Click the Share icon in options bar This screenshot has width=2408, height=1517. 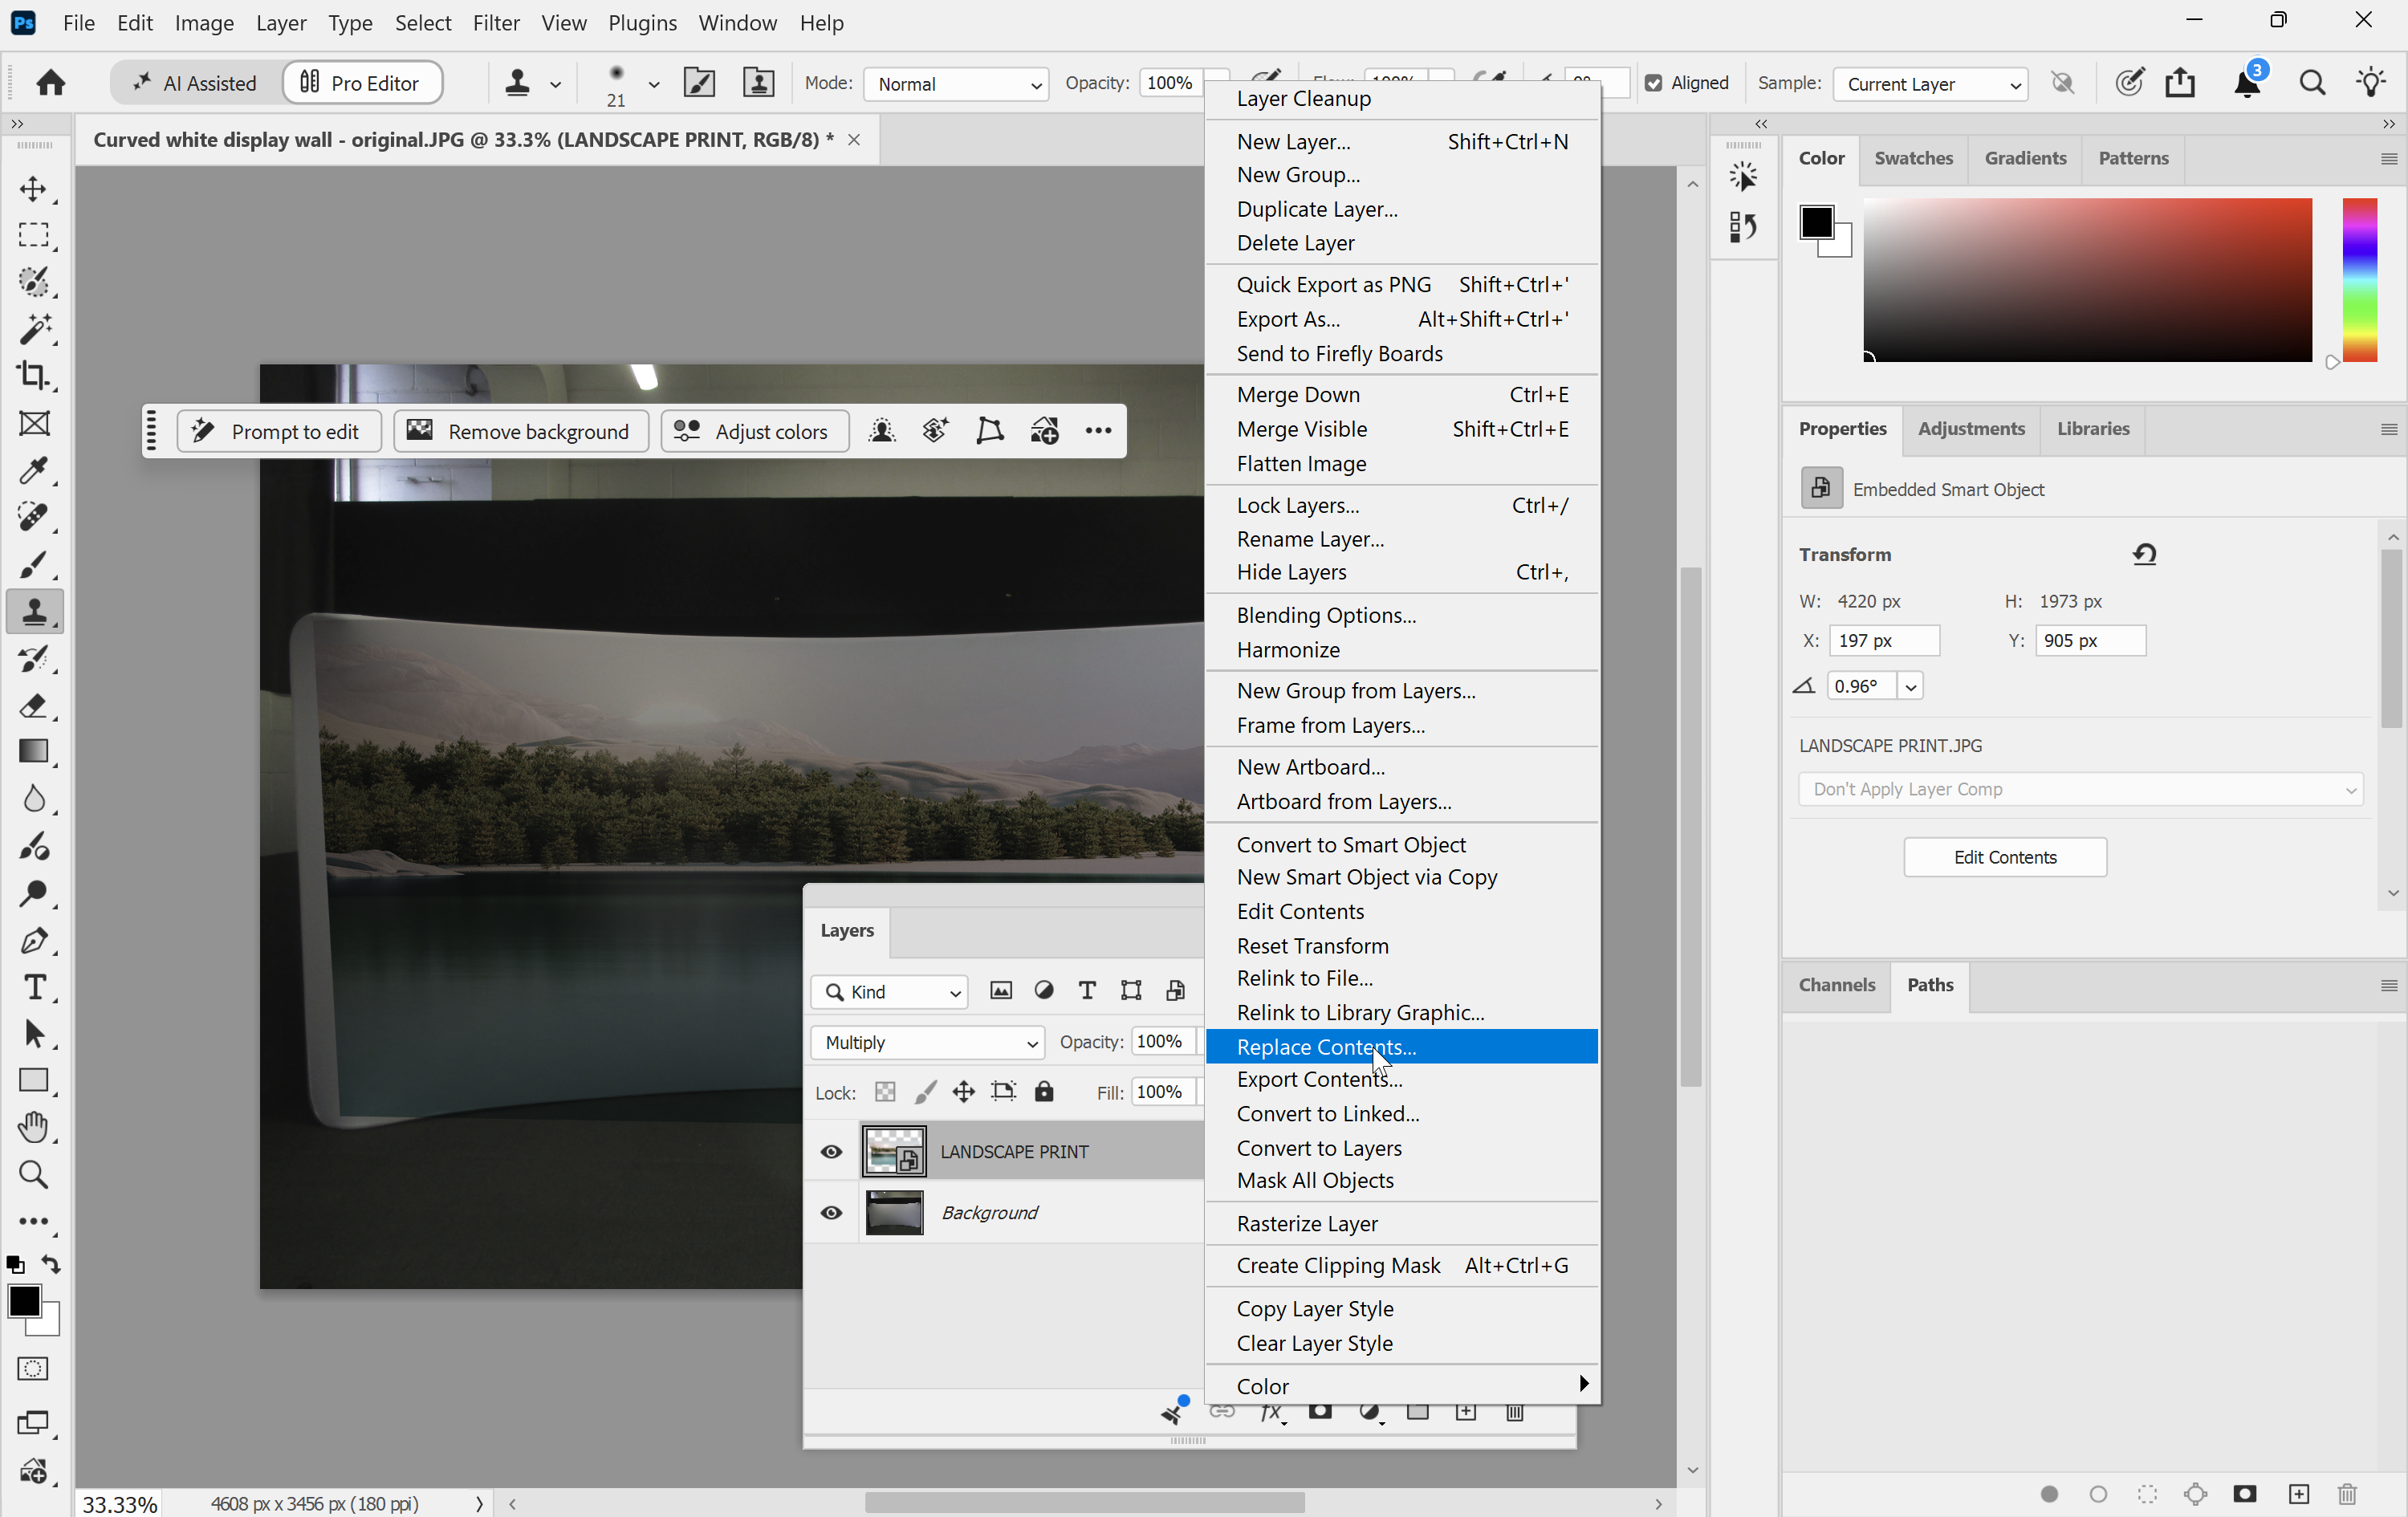pyautogui.click(x=2180, y=83)
